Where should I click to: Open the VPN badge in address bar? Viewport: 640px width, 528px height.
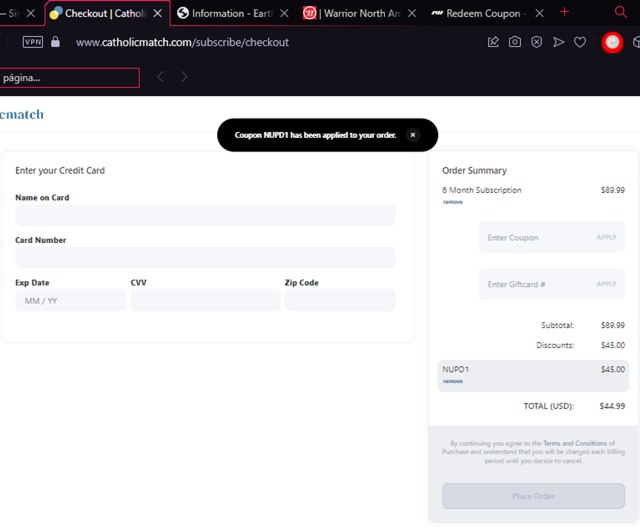coord(33,42)
